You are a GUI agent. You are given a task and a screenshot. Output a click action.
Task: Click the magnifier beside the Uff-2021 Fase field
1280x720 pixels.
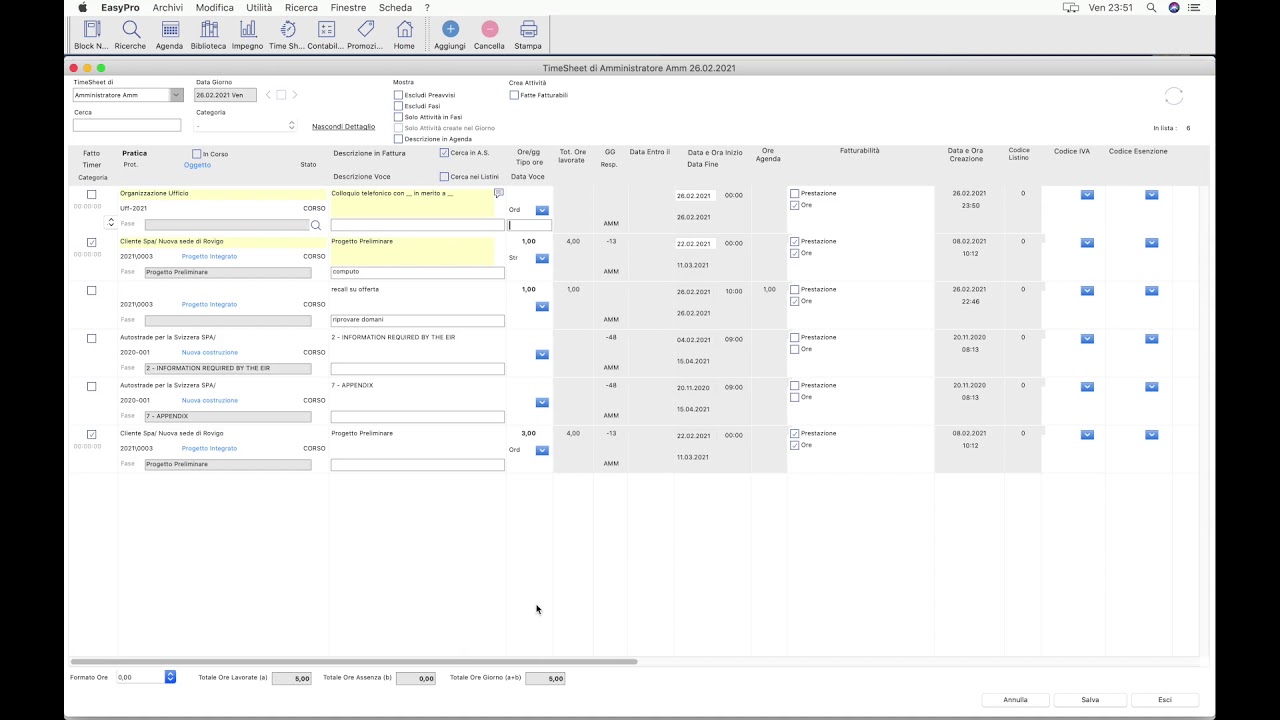click(316, 225)
